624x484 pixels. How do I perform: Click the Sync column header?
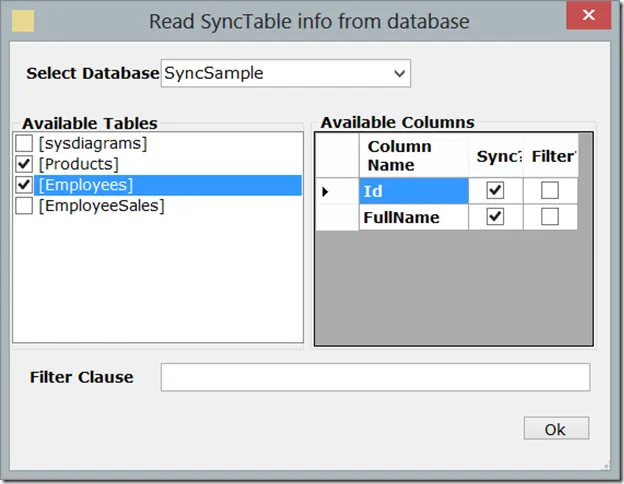pyautogui.click(x=495, y=157)
